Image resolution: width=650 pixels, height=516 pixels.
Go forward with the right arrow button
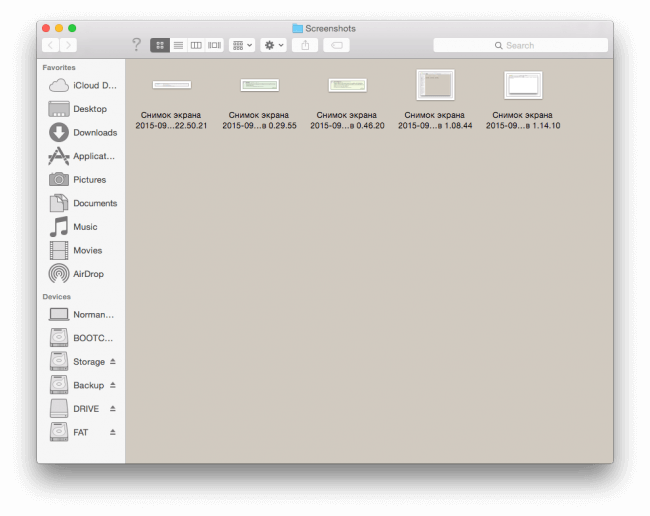coord(68,45)
